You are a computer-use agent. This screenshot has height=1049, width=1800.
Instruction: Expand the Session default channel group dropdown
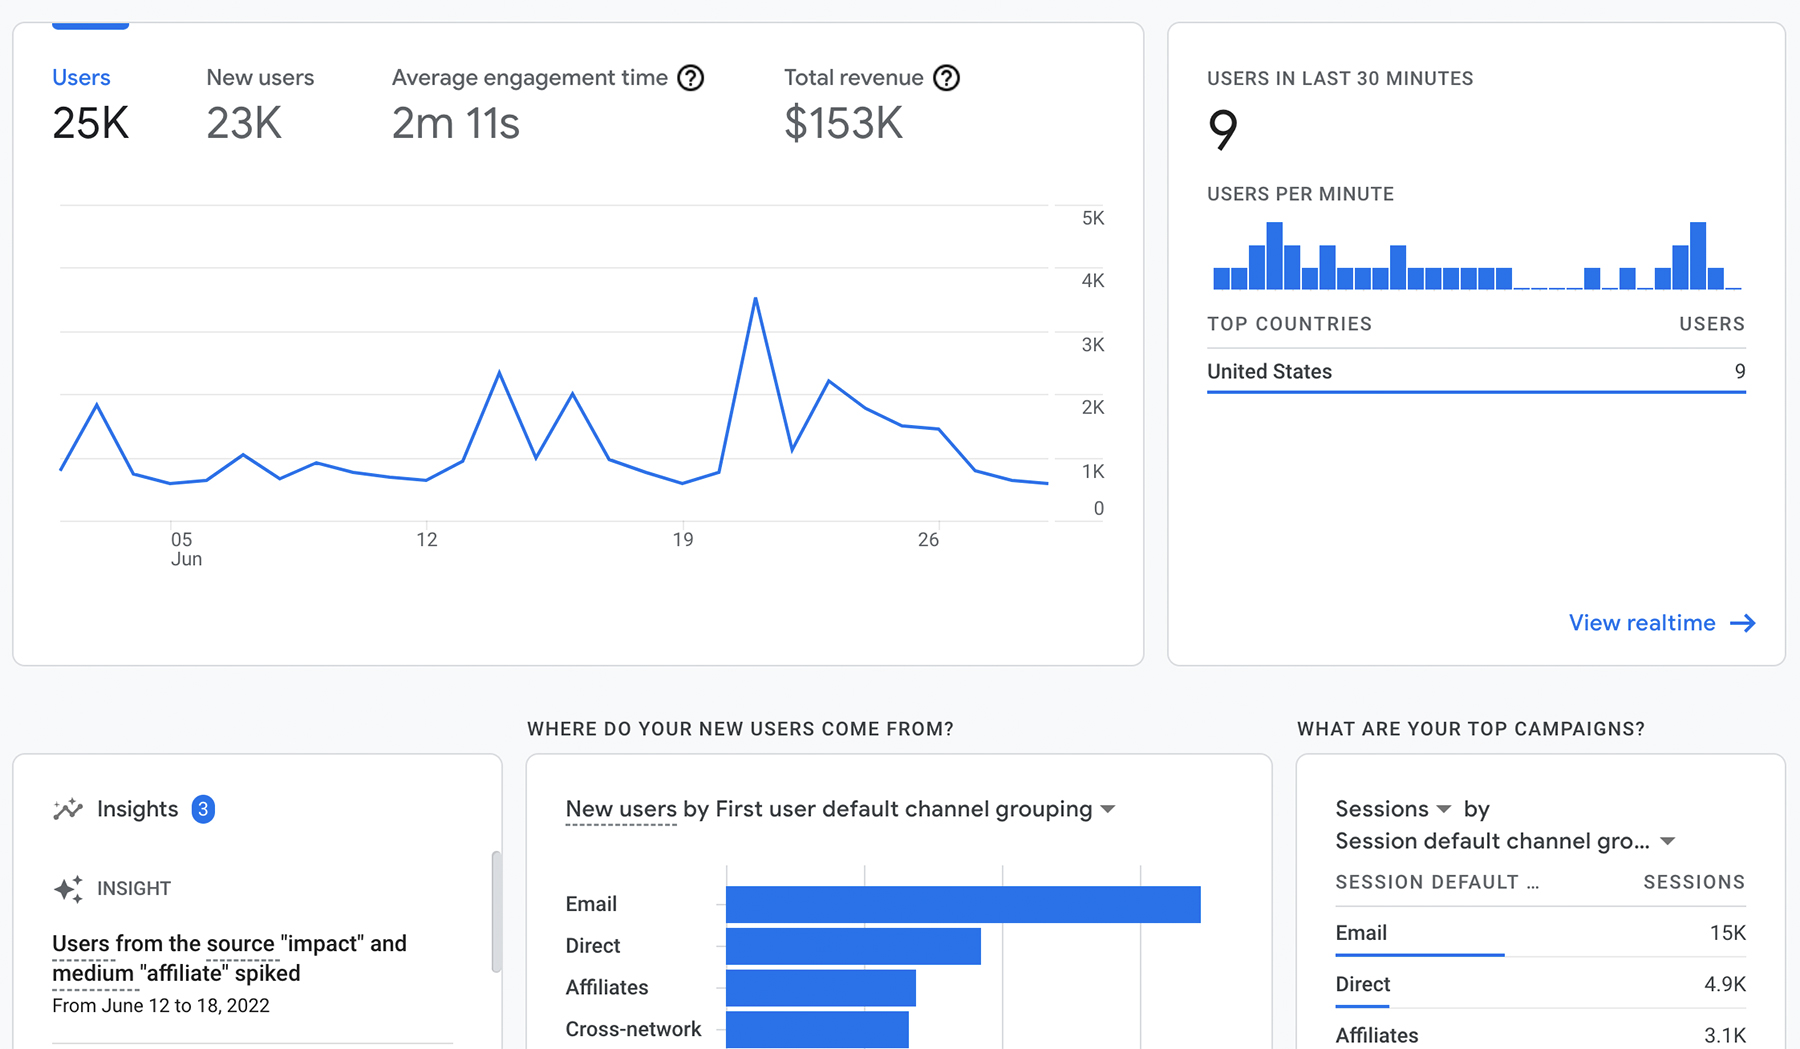(x=1667, y=841)
